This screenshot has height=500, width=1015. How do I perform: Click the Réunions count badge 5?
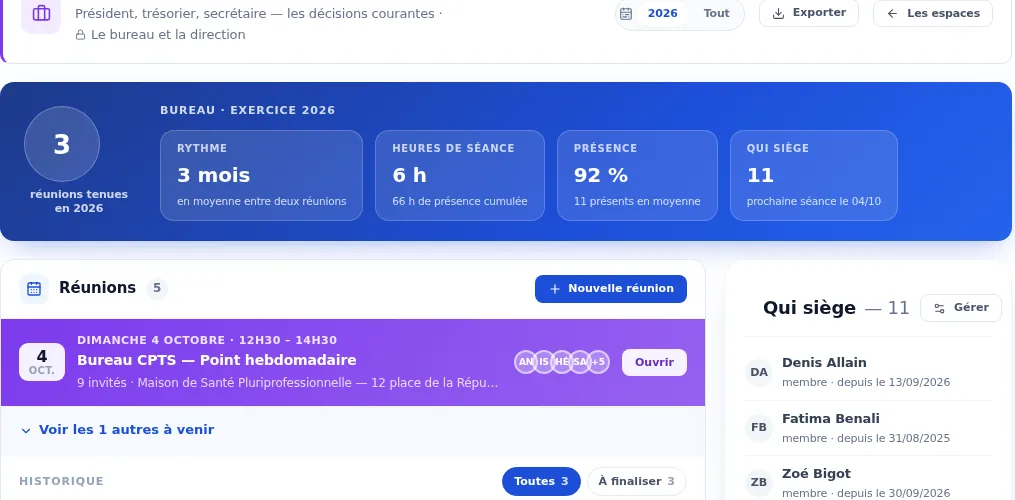pos(157,288)
